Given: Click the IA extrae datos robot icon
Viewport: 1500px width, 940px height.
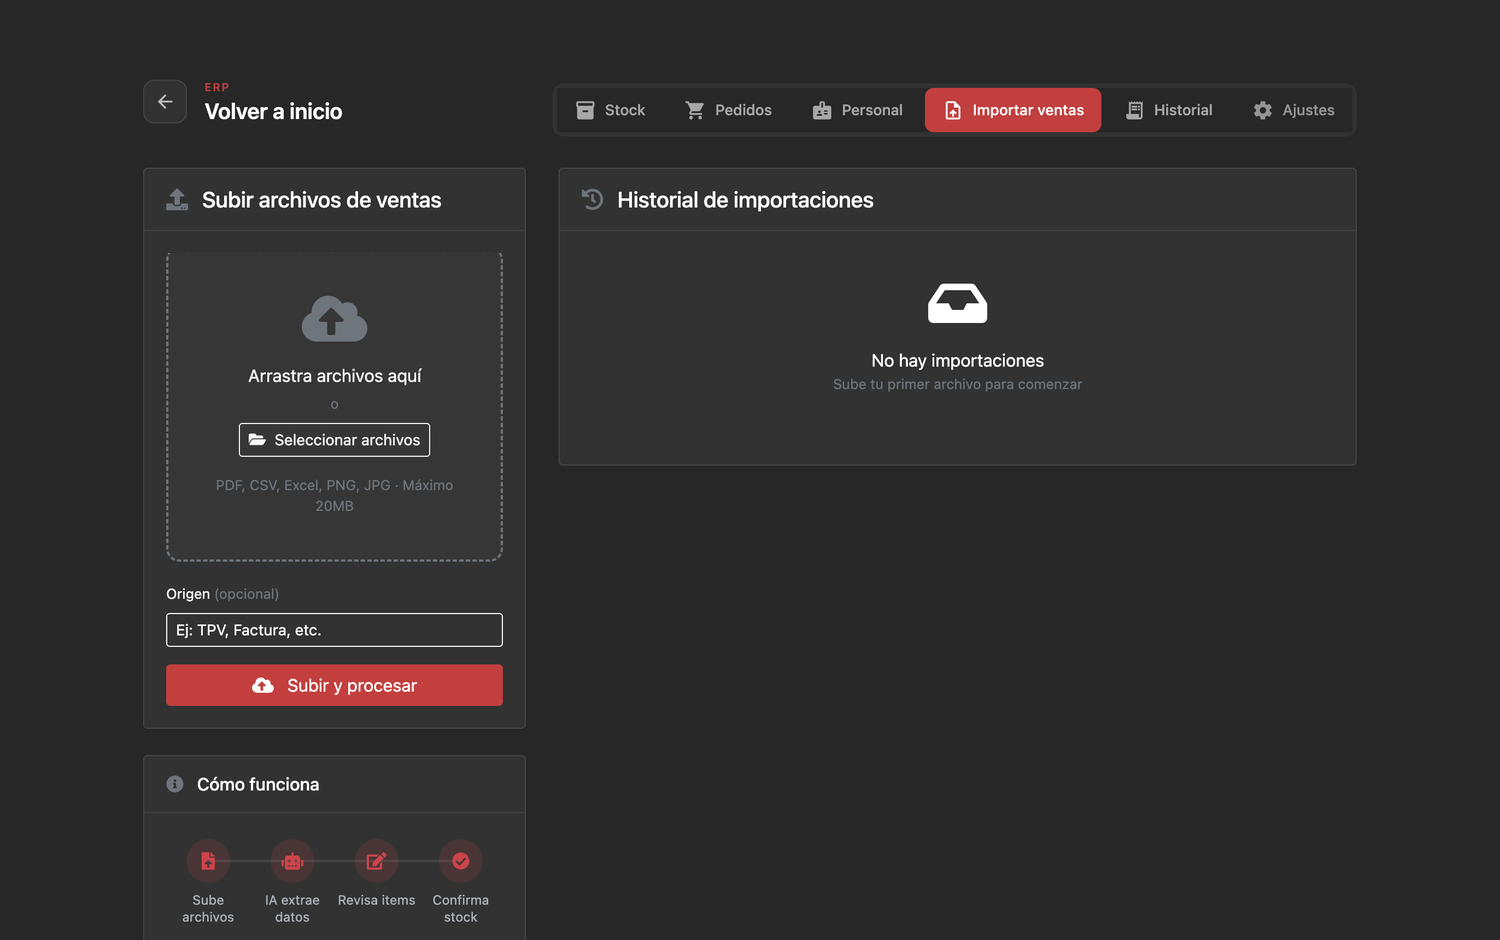Looking at the screenshot, I should [x=292, y=861].
